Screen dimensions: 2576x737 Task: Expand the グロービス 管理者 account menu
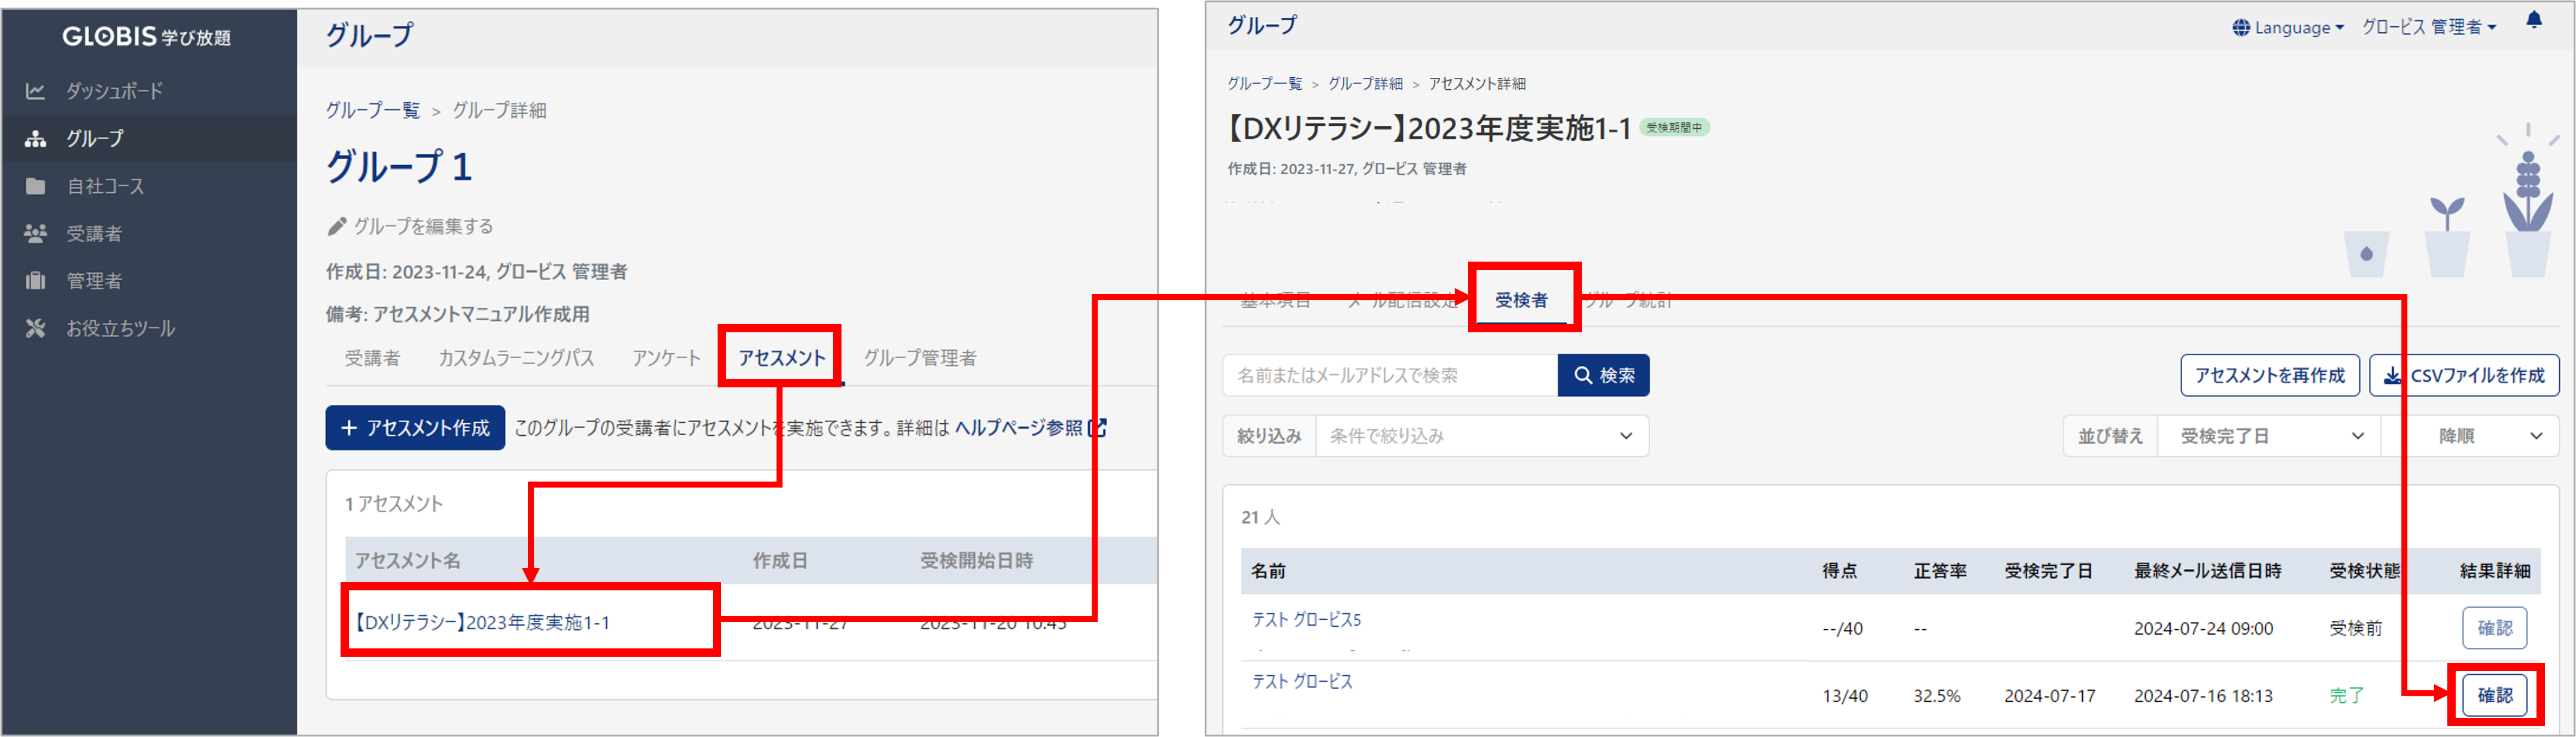2428,28
